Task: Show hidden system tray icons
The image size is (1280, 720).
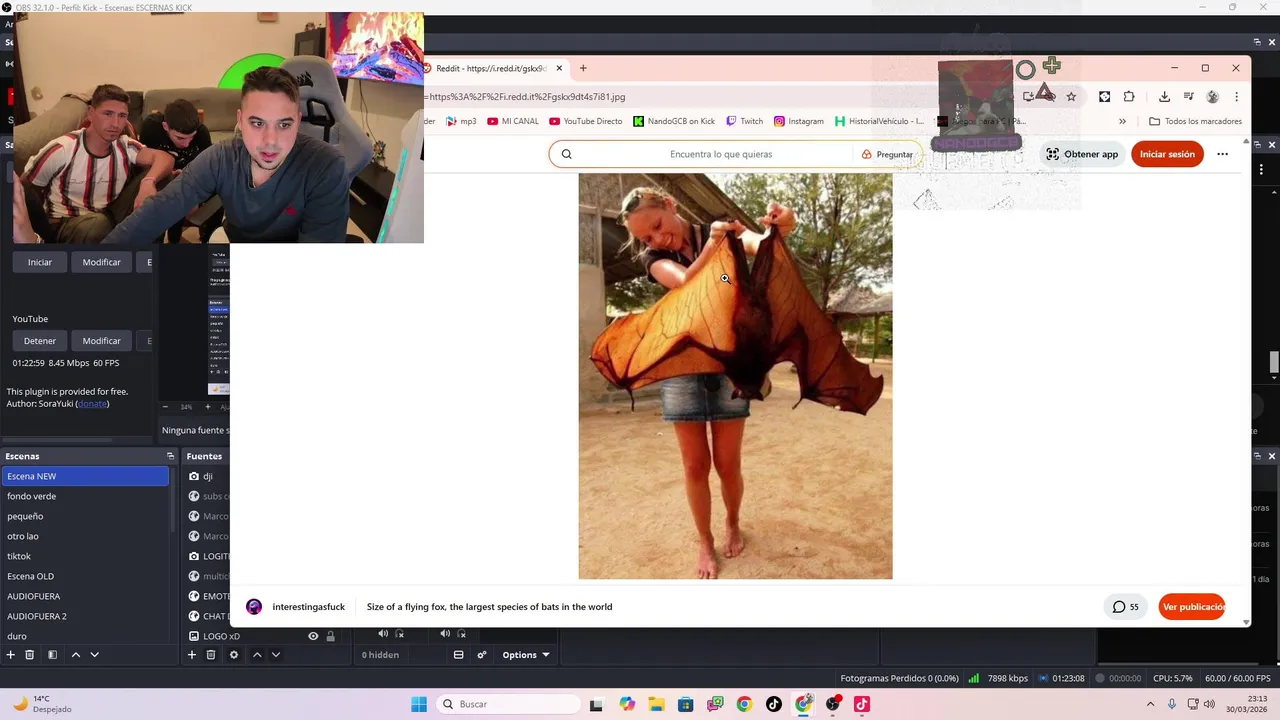Action: point(1150,704)
